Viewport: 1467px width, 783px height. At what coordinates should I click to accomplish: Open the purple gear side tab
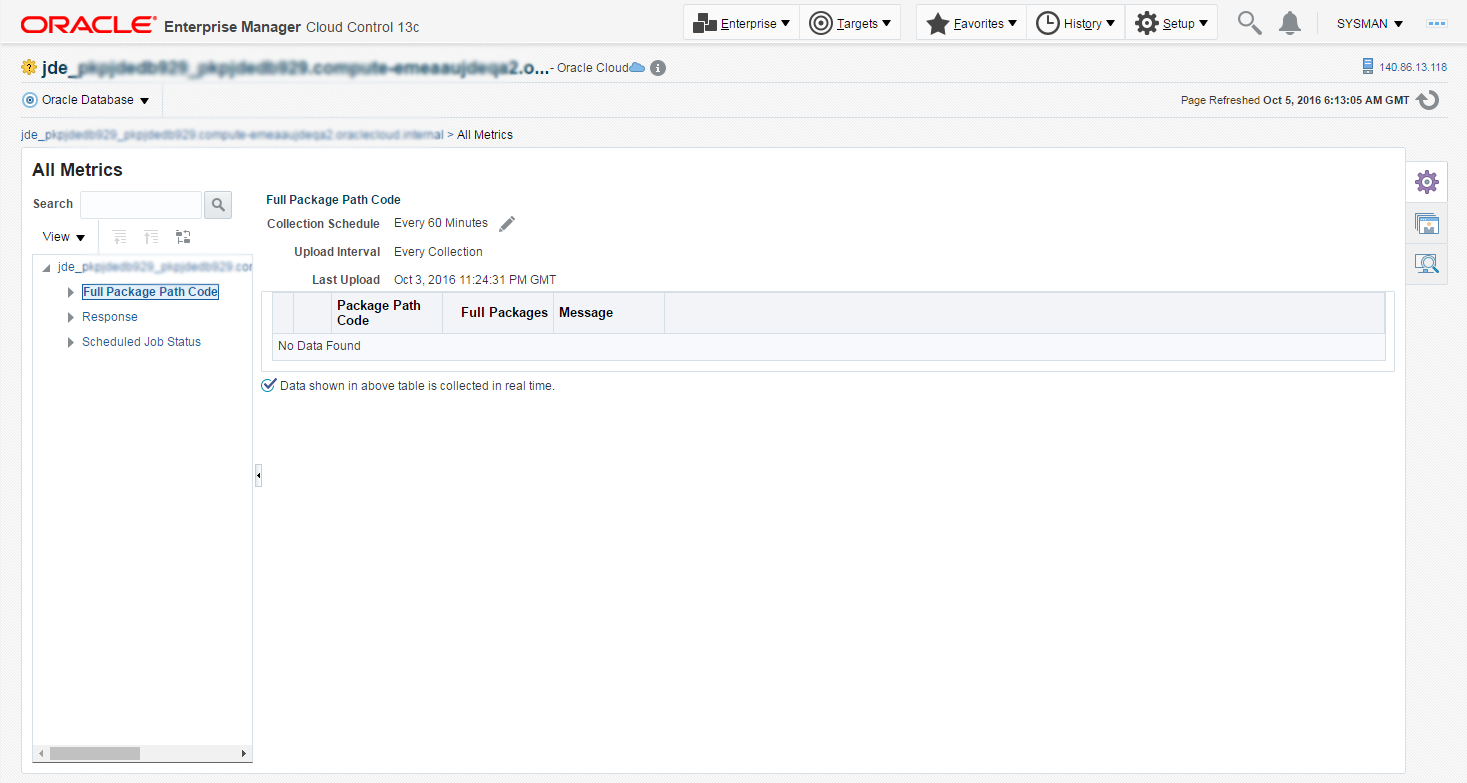coord(1426,182)
